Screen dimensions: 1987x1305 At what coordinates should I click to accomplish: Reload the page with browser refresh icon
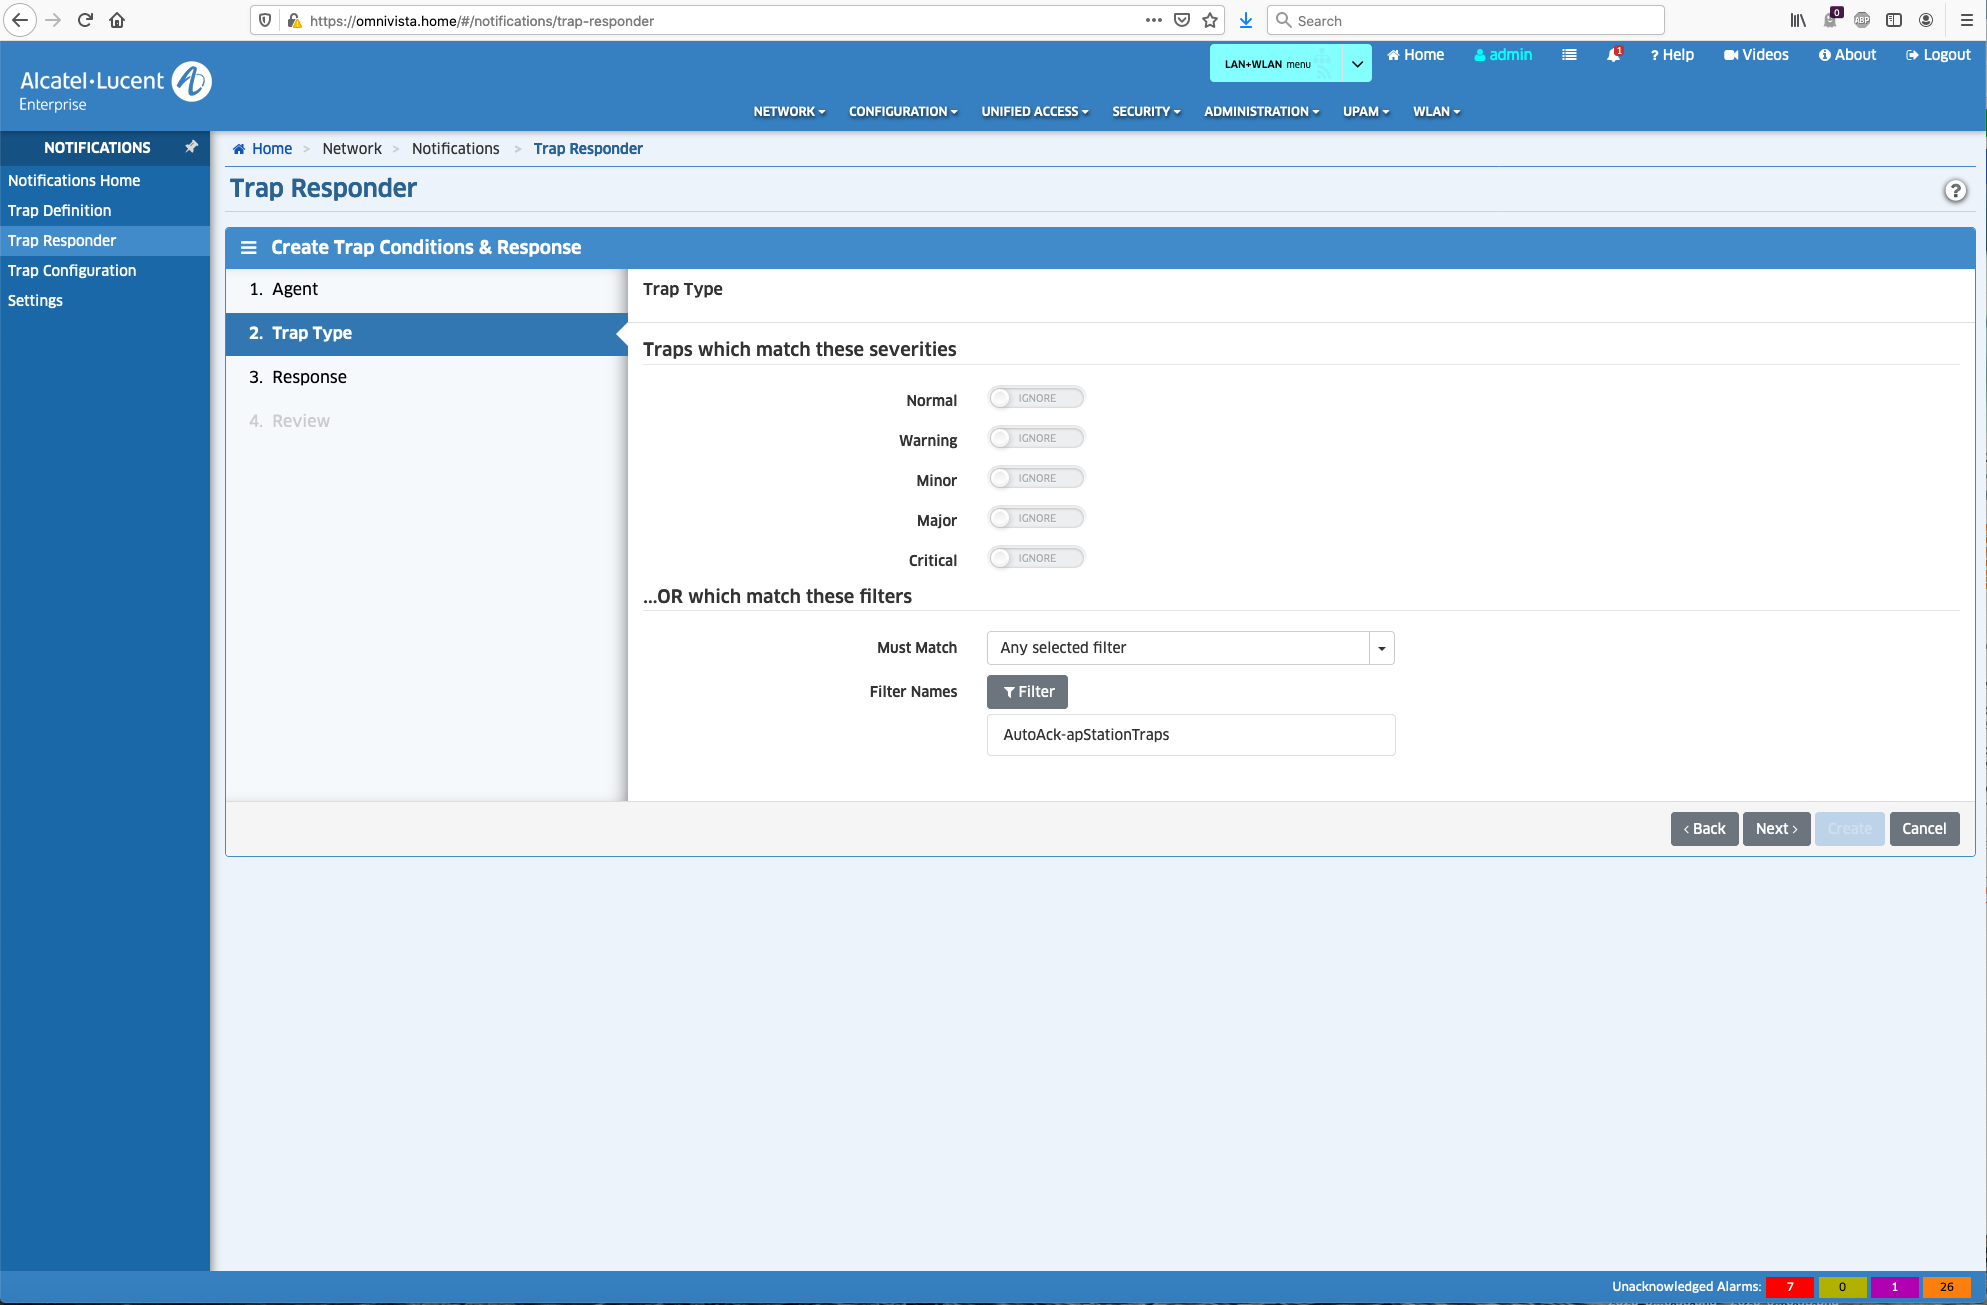point(85,20)
